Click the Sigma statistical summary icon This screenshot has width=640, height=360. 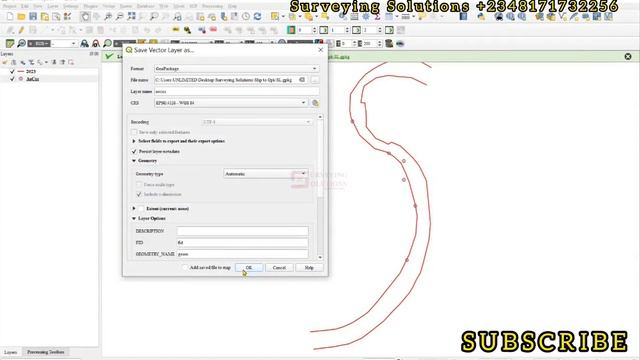pos(377,17)
